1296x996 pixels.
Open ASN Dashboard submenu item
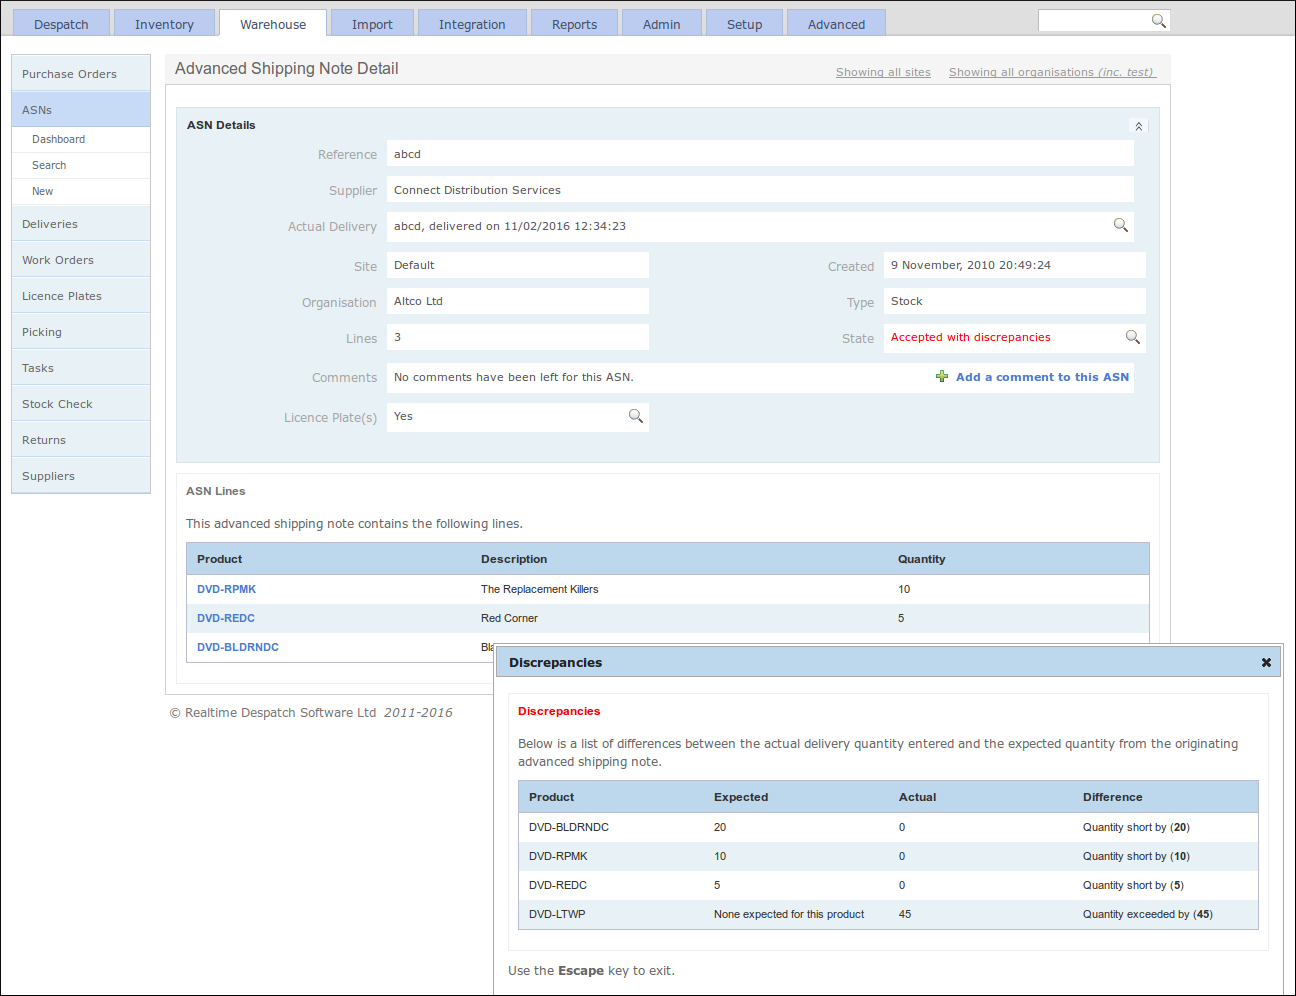pyautogui.click(x=81, y=139)
